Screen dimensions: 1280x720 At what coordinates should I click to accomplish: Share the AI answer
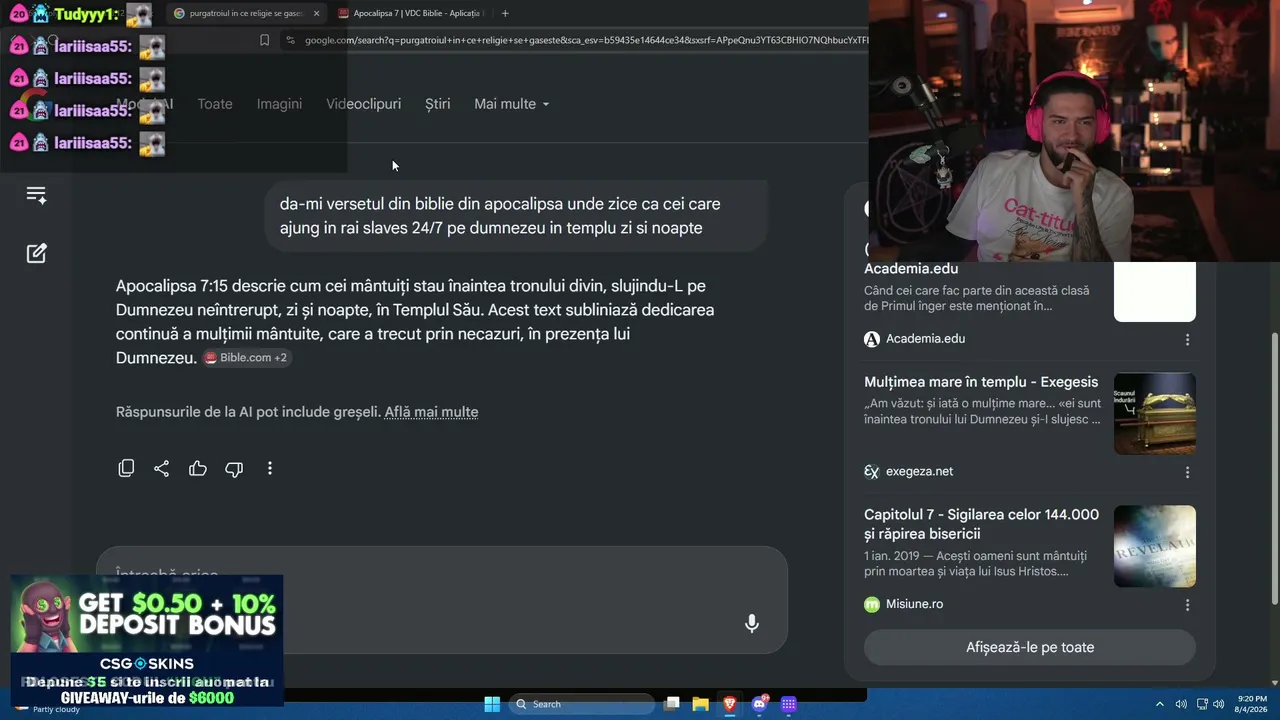(x=161, y=468)
